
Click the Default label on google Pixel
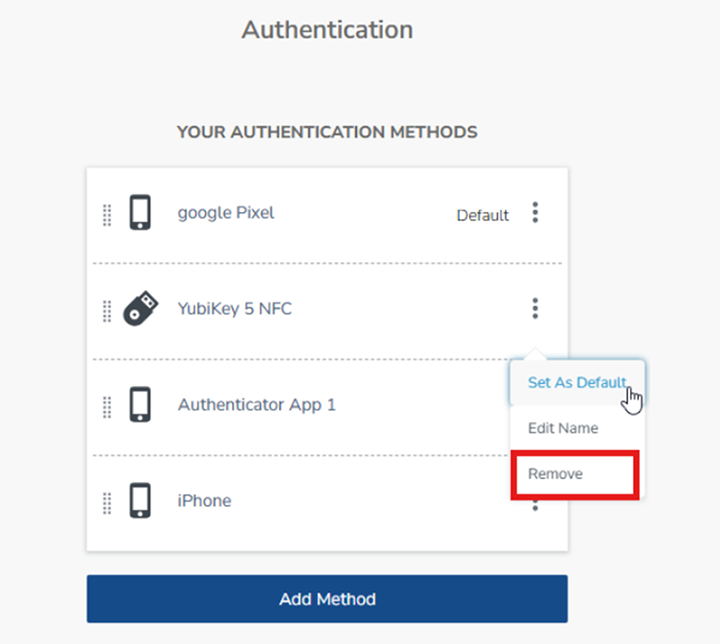483,215
